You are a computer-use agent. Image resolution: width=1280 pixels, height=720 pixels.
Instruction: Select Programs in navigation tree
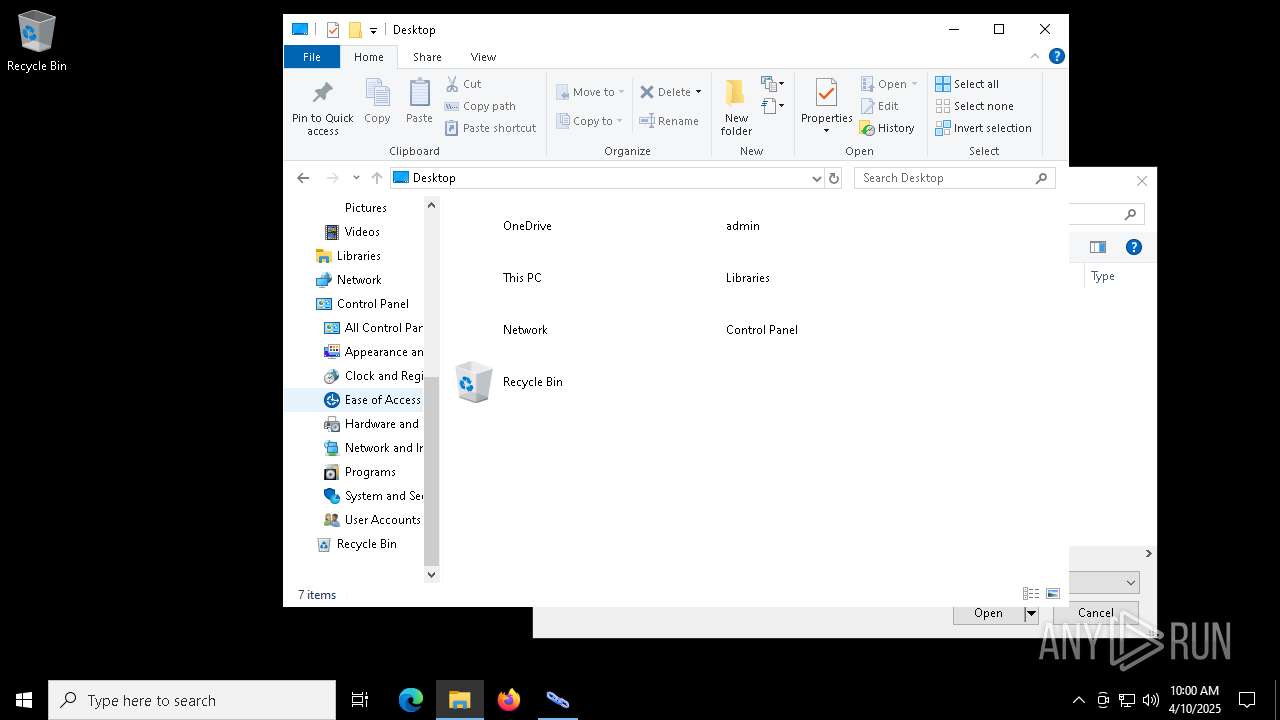pos(360,472)
